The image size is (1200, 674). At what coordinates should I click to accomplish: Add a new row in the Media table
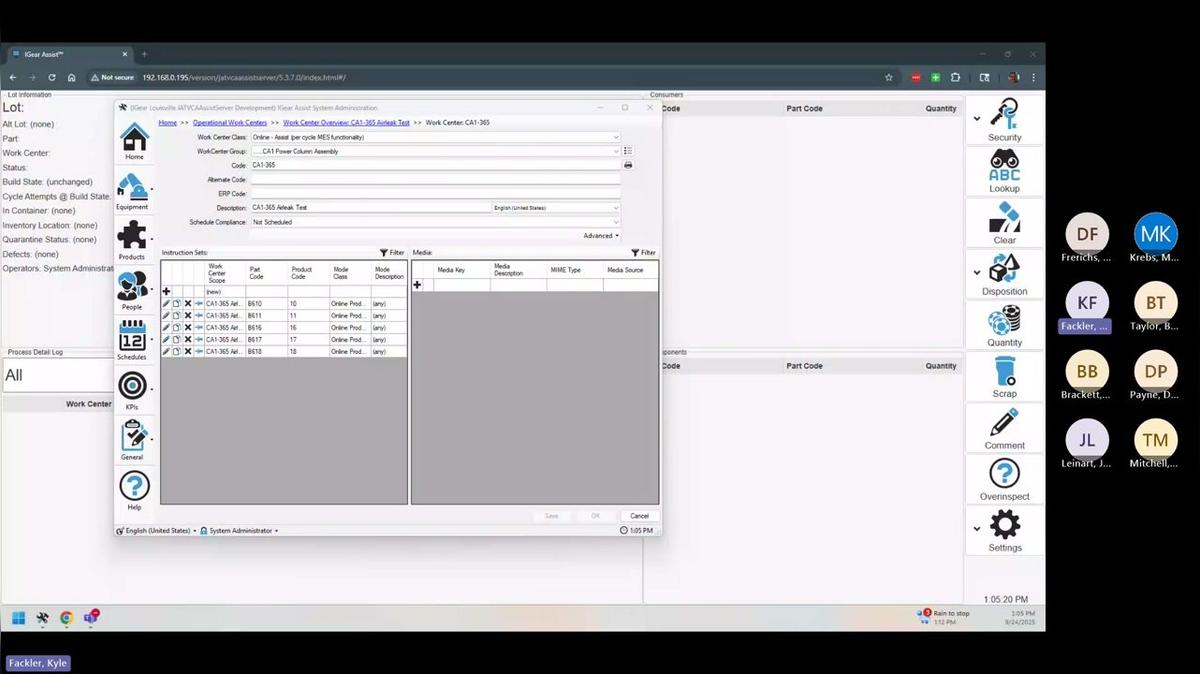pyautogui.click(x=416, y=284)
